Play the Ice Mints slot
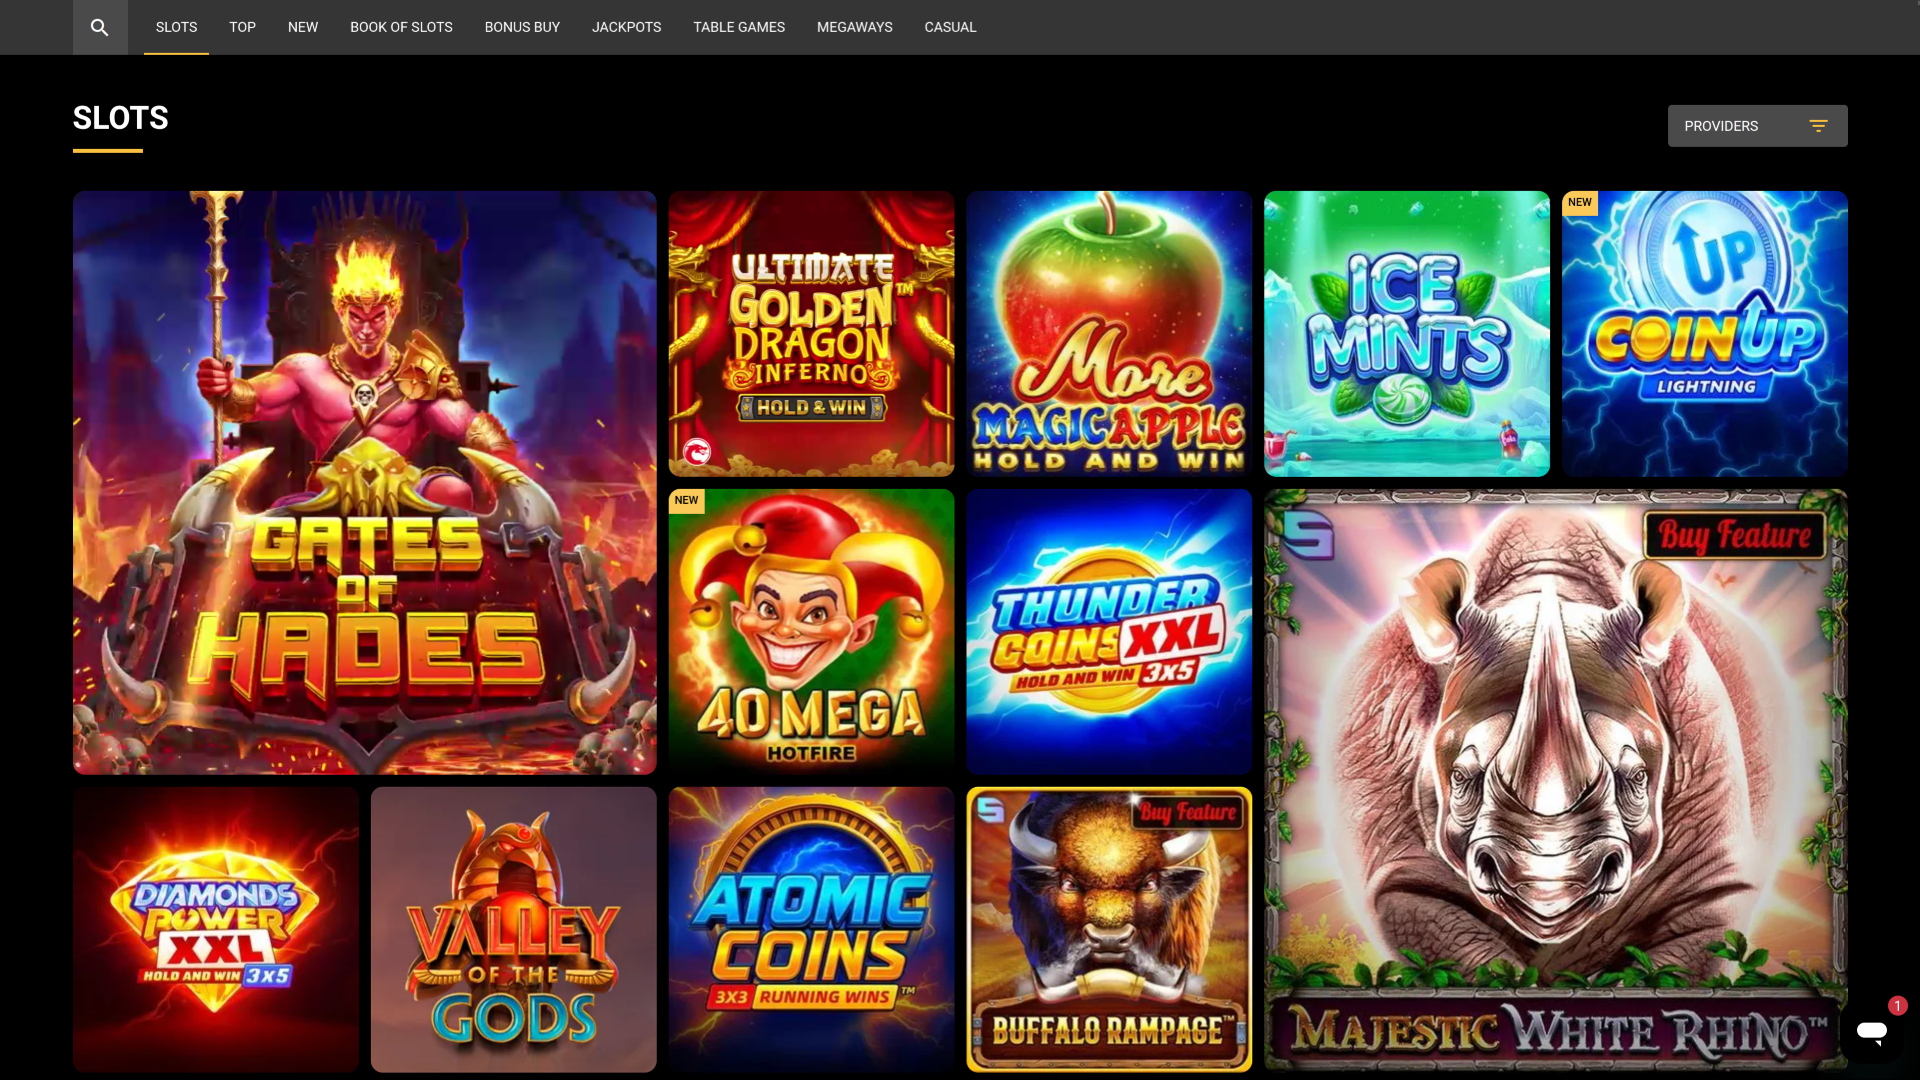The height and width of the screenshot is (1080, 1920). point(1406,333)
